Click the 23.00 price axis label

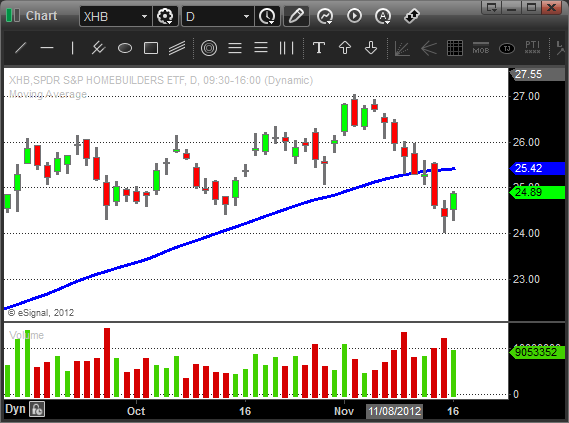(x=526, y=279)
